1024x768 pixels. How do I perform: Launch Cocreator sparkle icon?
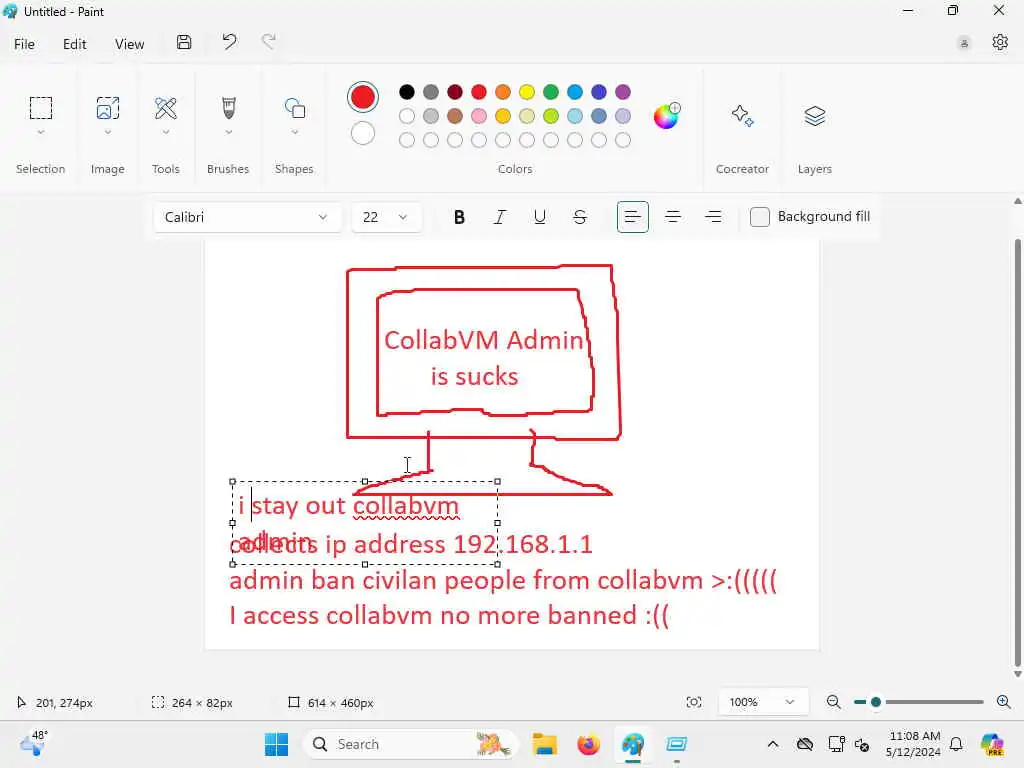pos(743,116)
